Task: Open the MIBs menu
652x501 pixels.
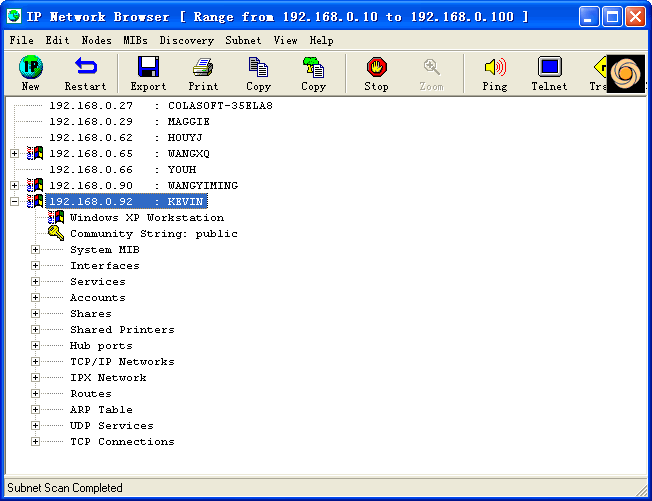Action: click(x=135, y=40)
